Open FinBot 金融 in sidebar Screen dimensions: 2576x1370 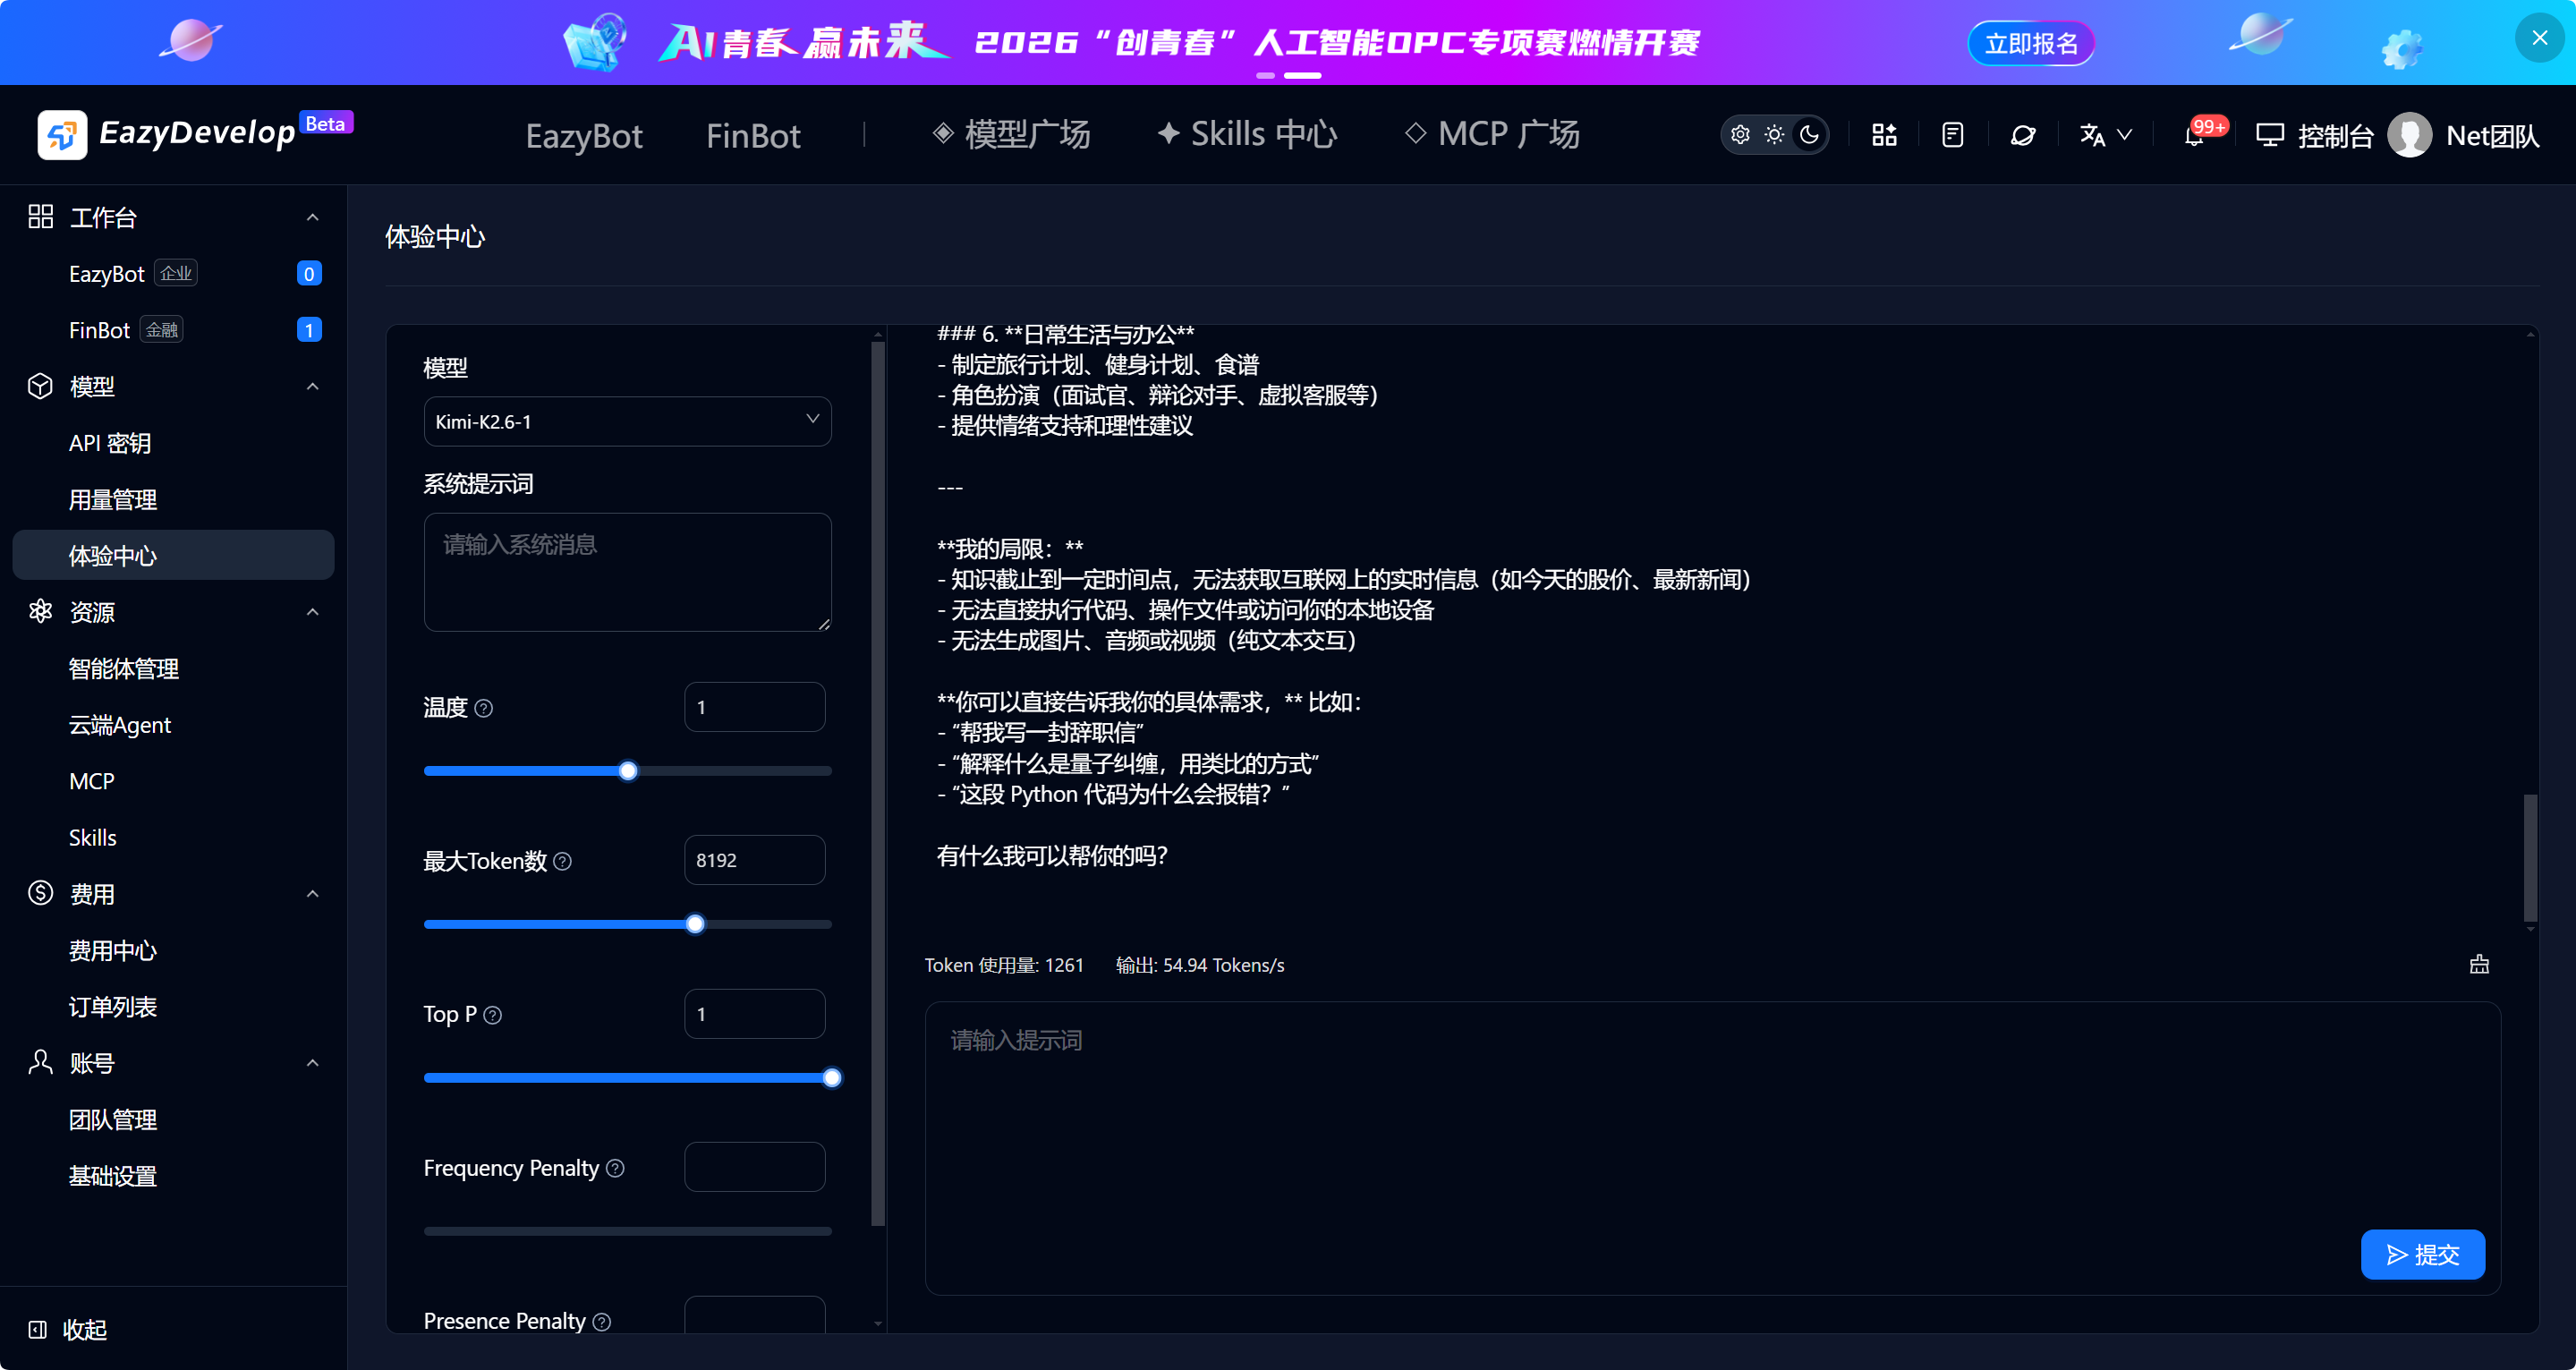(x=173, y=330)
